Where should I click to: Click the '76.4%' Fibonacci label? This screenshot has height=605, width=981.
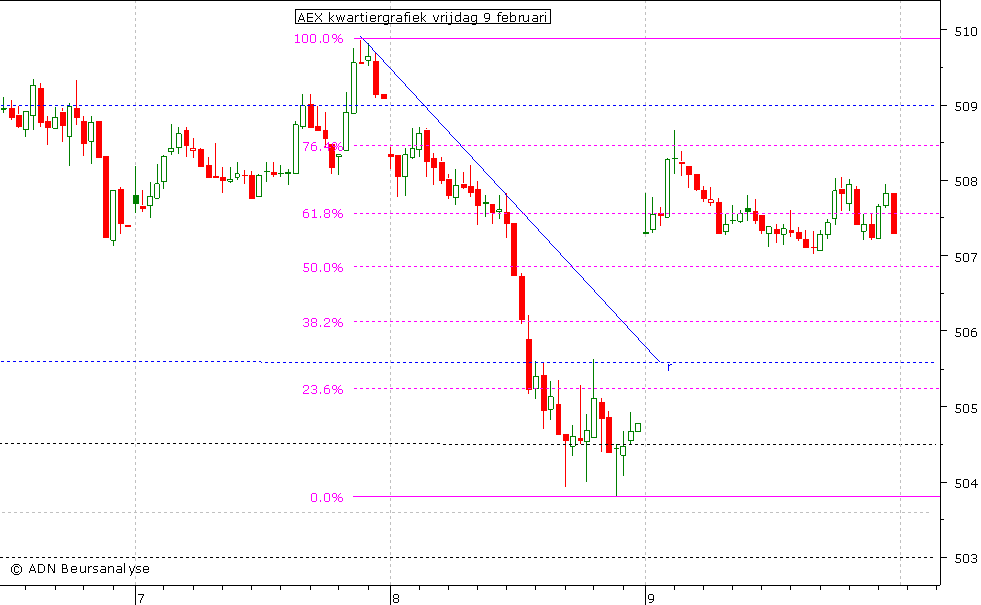323,147
